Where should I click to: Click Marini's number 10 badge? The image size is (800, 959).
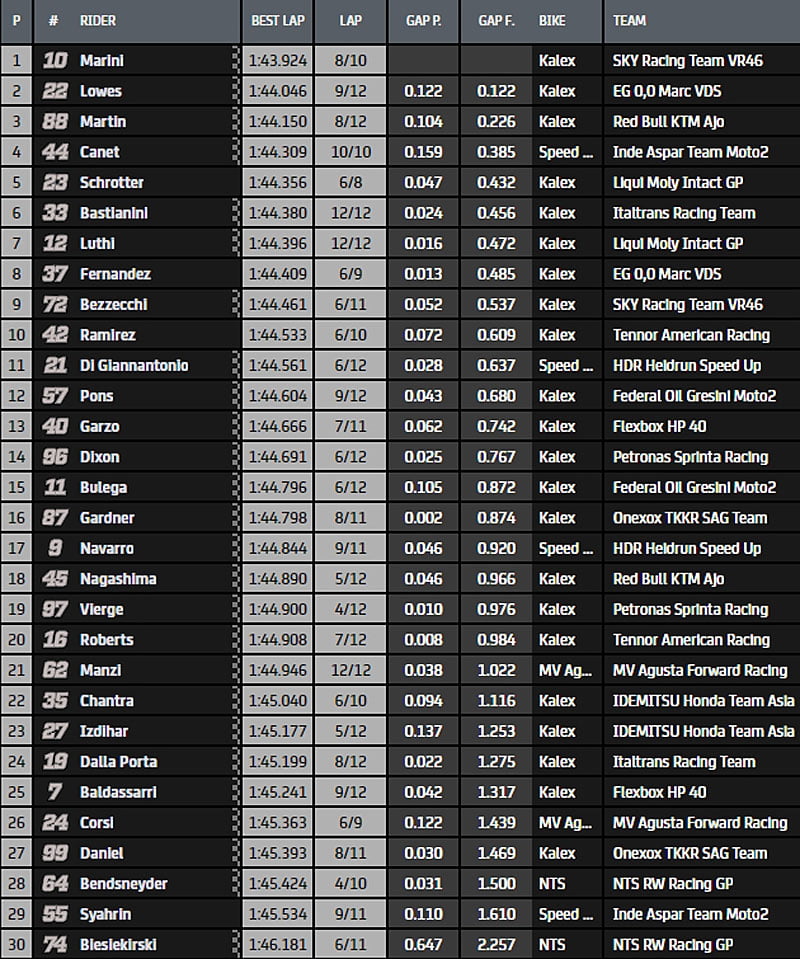point(56,61)
